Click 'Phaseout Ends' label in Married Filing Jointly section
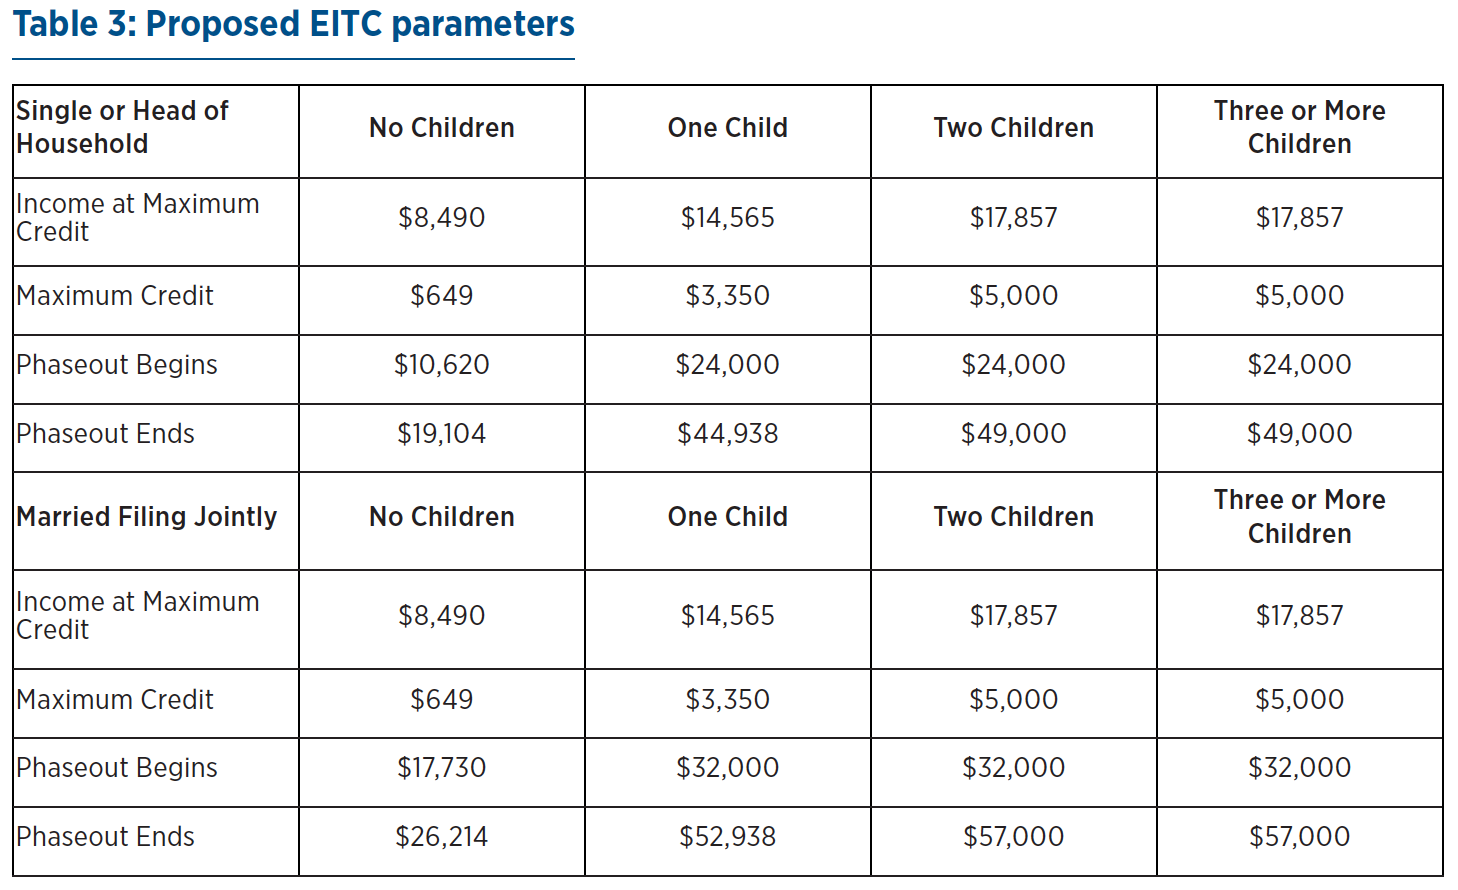 [x=105, y=837]
